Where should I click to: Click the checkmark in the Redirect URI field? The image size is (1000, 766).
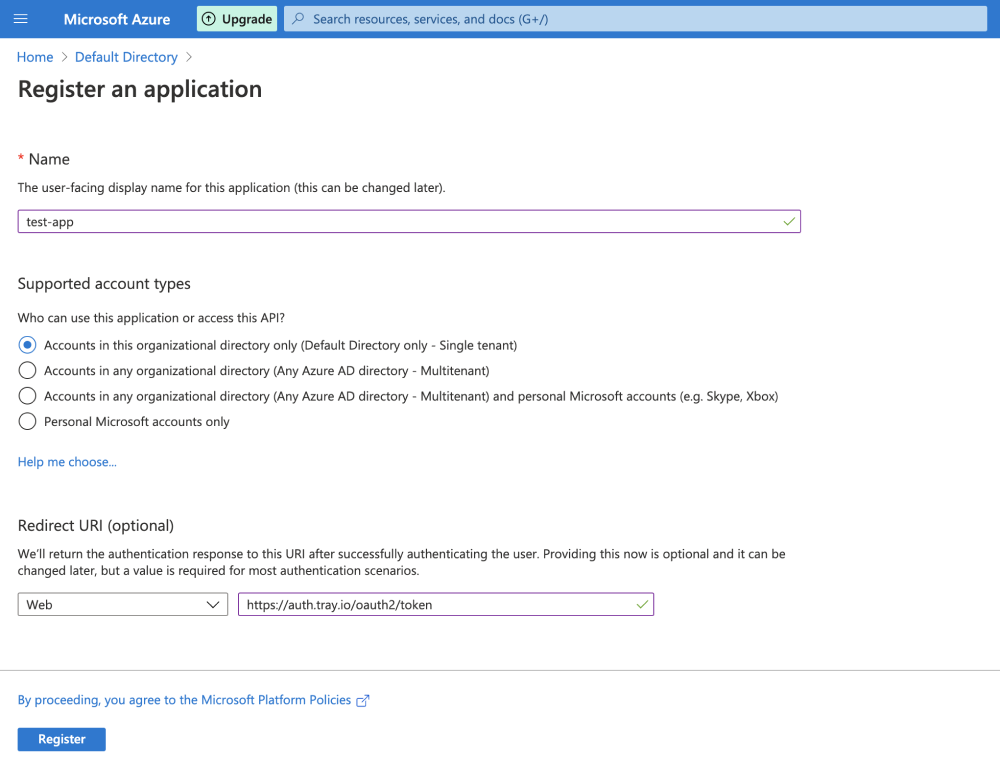click(x=641, y=604)
